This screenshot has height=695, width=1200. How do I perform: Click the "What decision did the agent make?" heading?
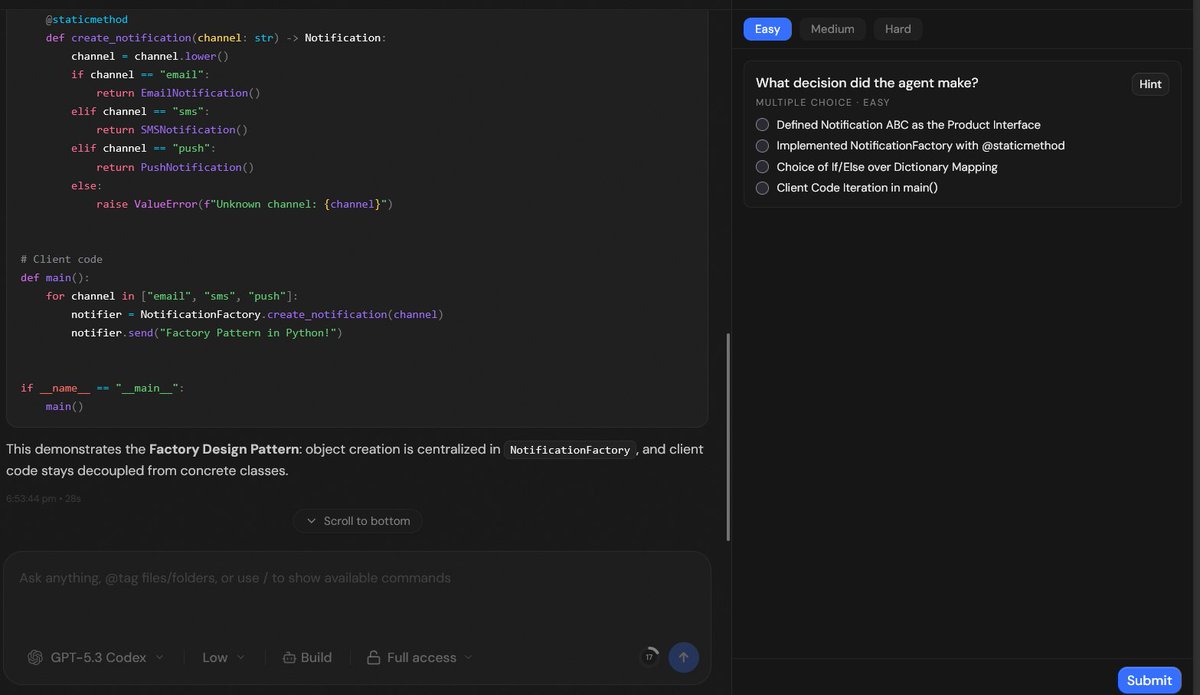click(x=867, y=83)
